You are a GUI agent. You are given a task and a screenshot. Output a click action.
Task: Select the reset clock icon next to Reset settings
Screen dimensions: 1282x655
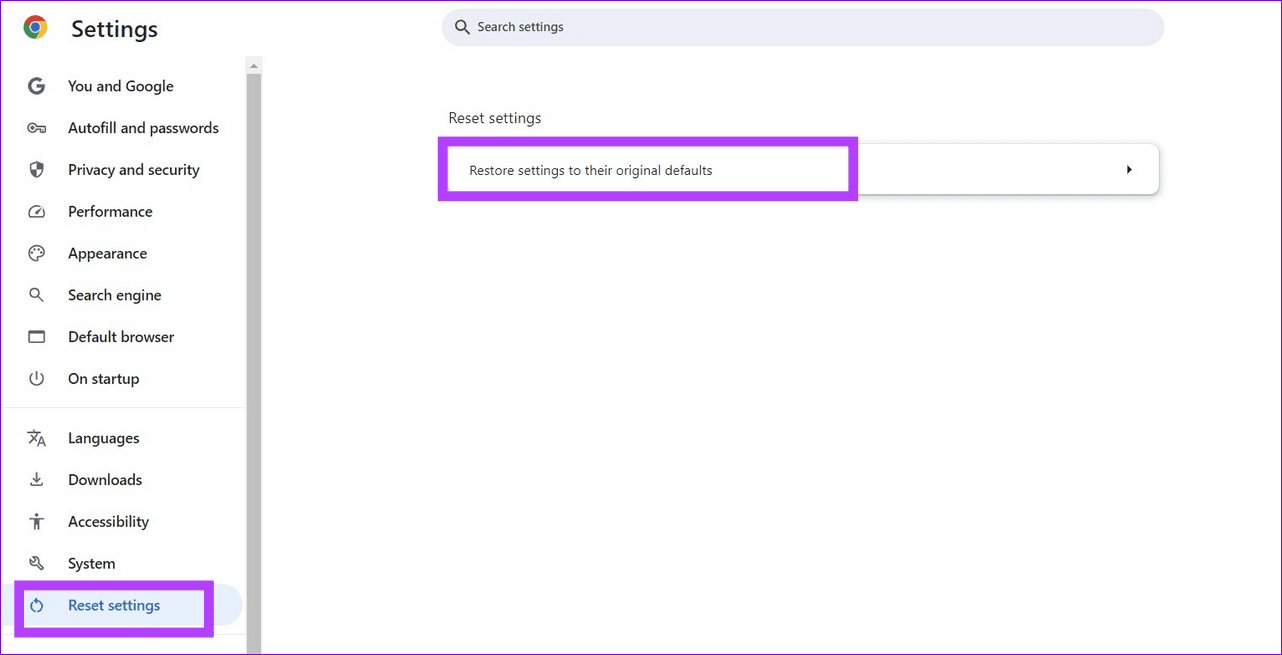click(x=36, y=605)
